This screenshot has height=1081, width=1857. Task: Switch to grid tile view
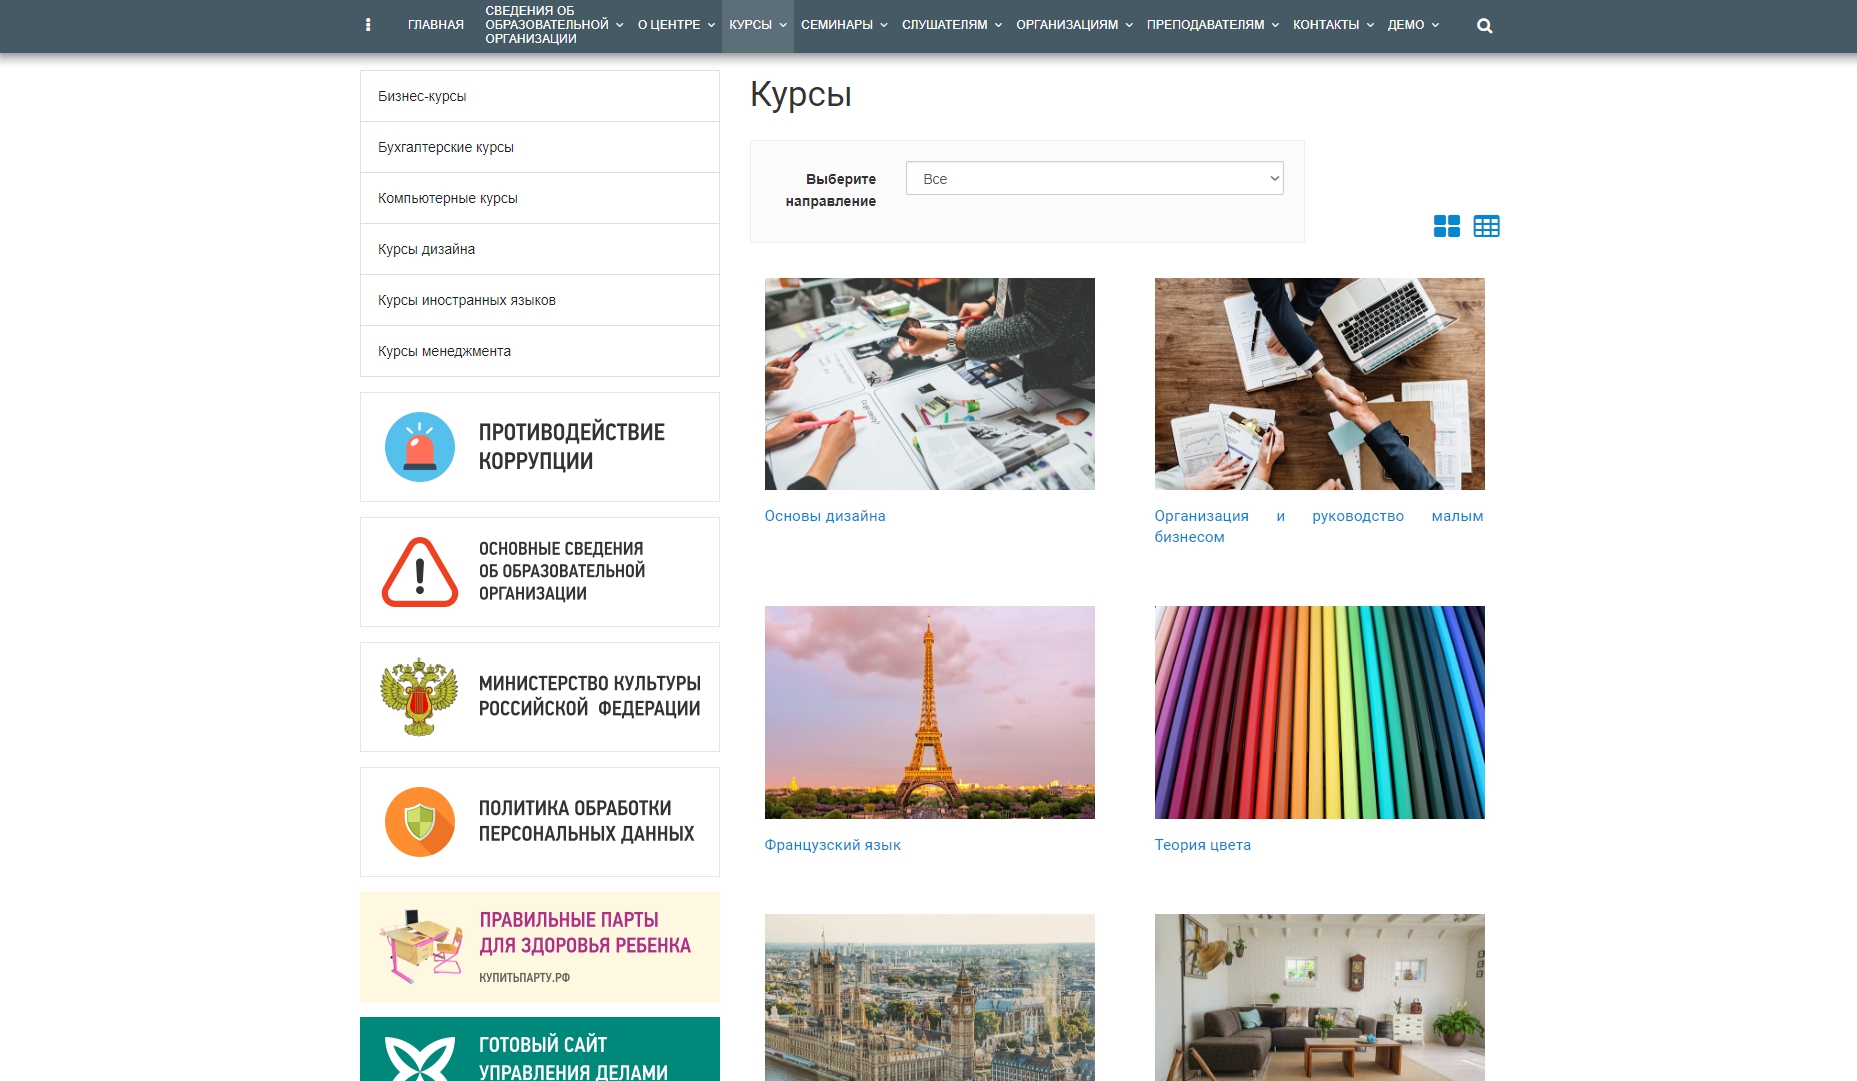pyautogui.click(x=1446, y=226)
